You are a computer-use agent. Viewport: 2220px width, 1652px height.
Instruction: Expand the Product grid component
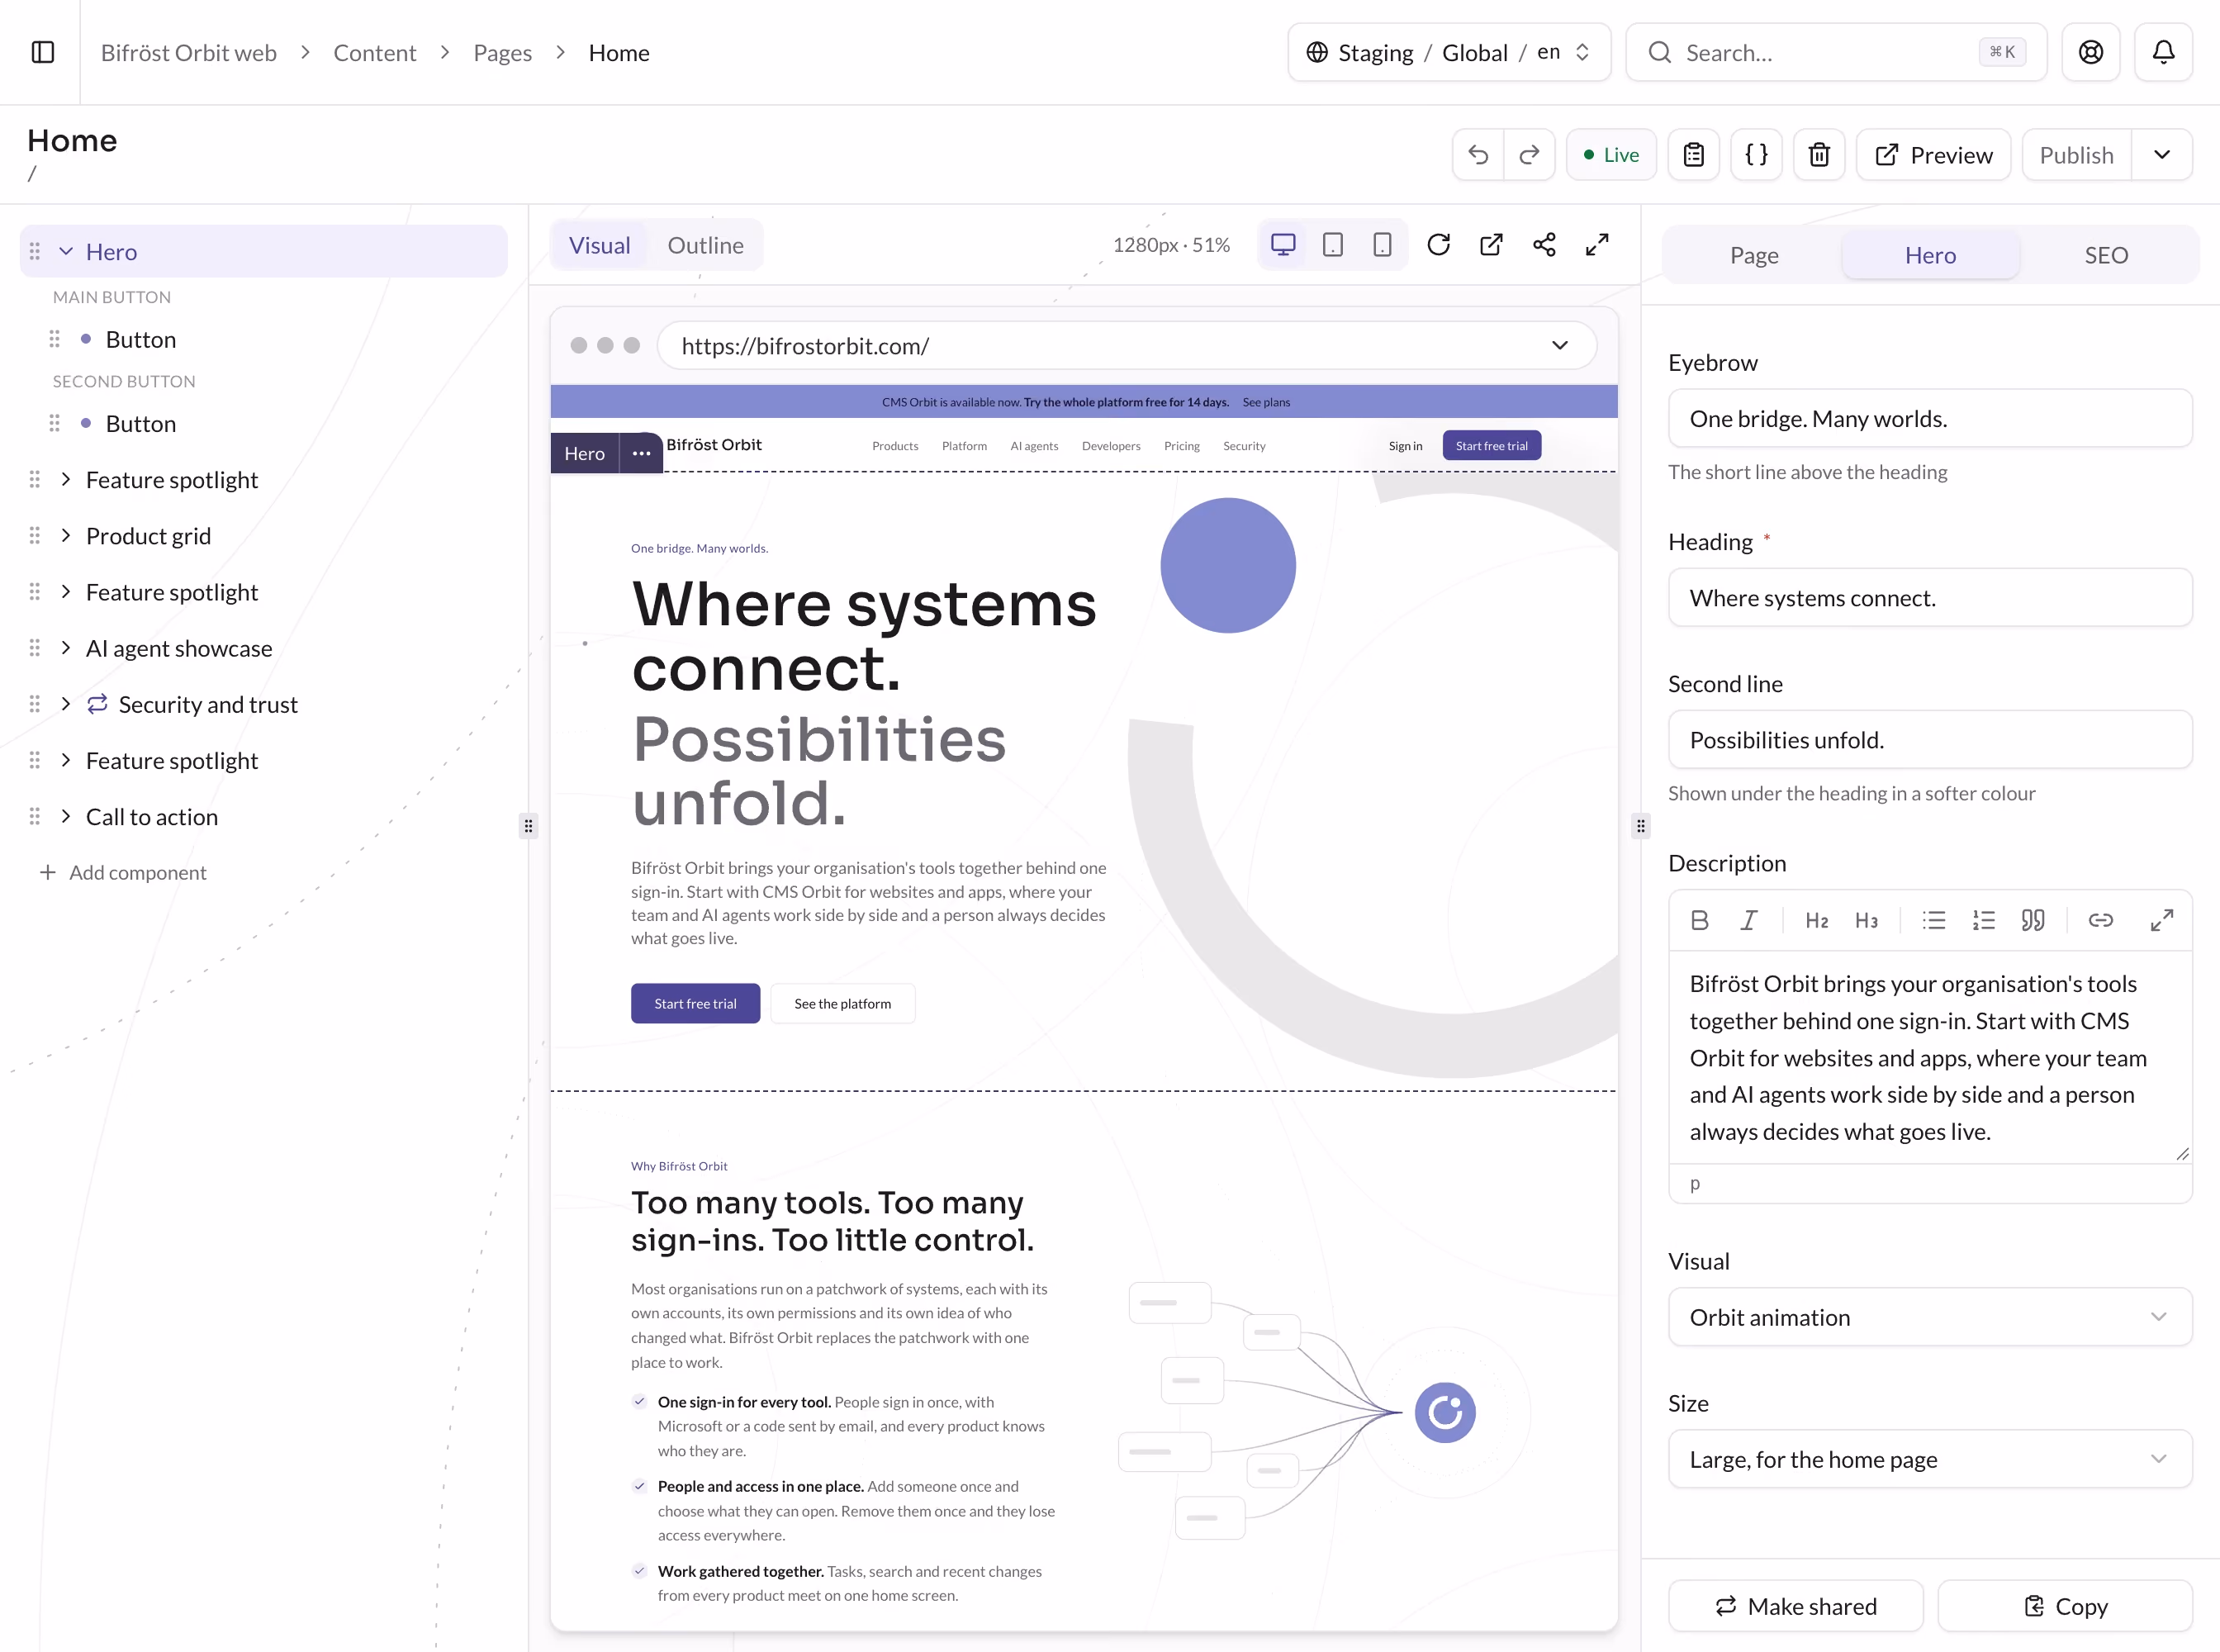pos(66,536)
